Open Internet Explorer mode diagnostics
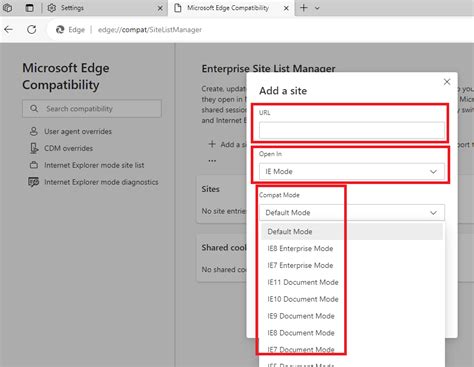This screenshot has height=367, width=474. tap(101, 182)
